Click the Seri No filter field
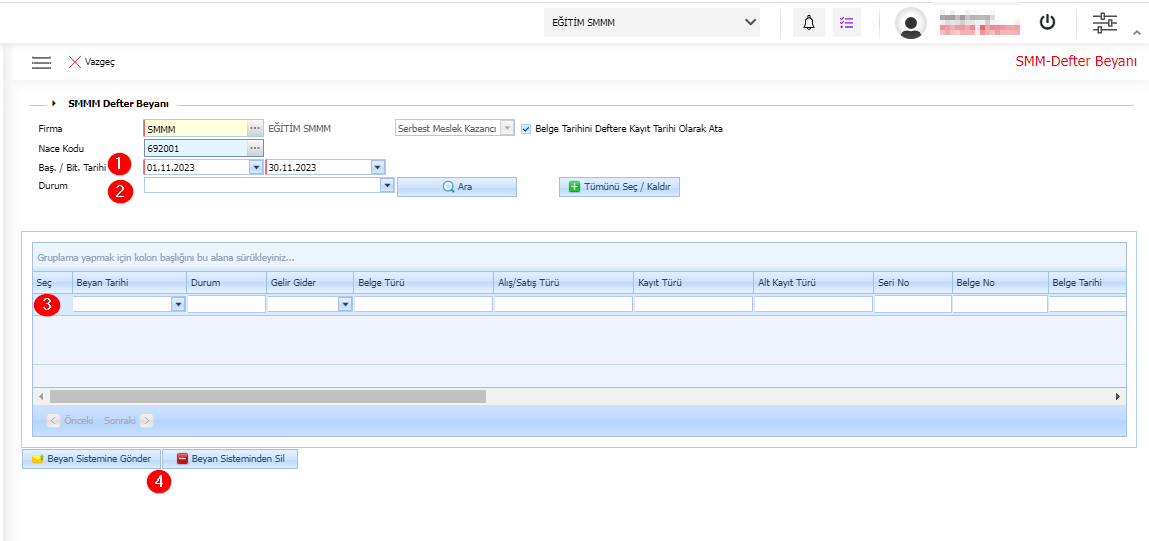Image resolution: width=1149 pixels, height=541 pixels. pyautogui.click(x=912, y=304)
